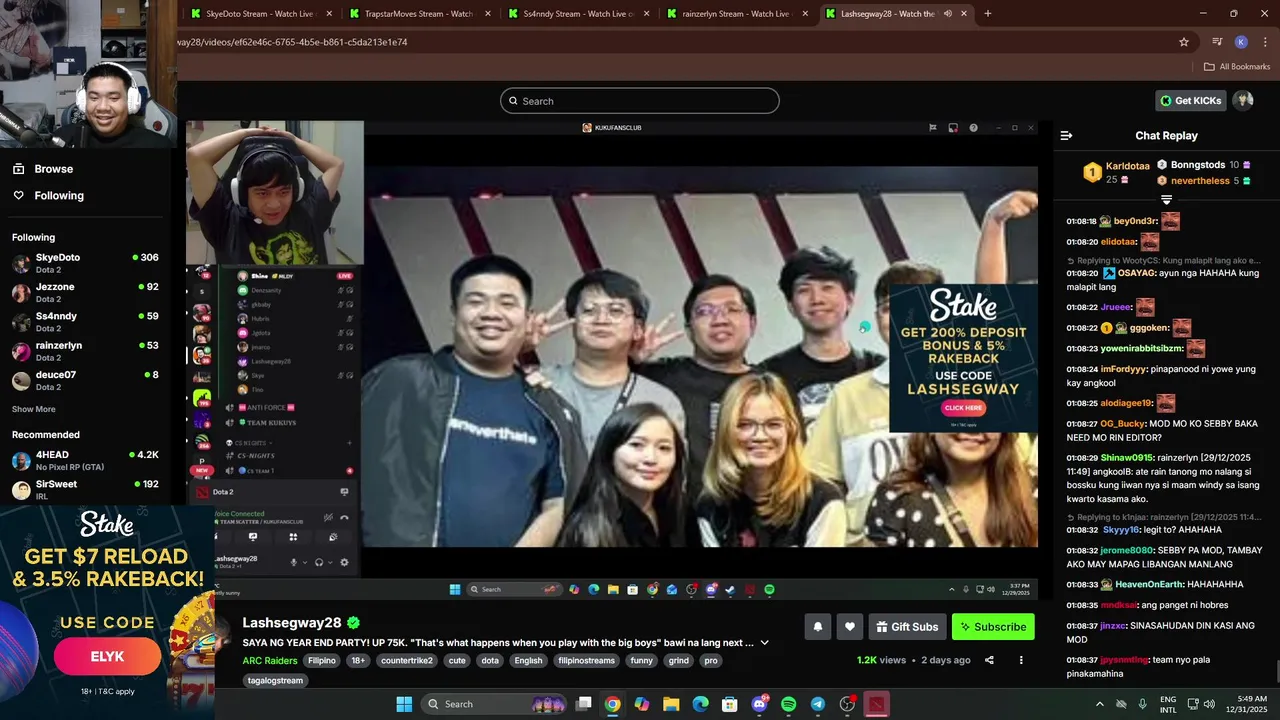The width and height of the screenshot is (1280, 720).
Task: Collapse chat replay with the arrow icon
Action: click(1066, 135)
